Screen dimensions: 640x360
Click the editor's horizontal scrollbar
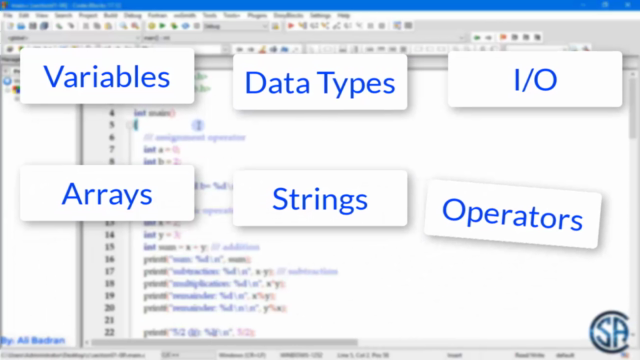click(224, 342)
